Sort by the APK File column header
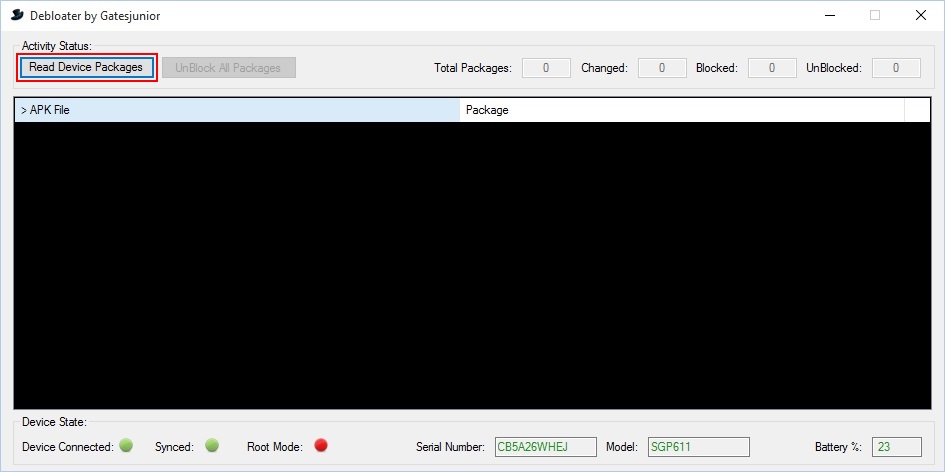 (237, 110)
